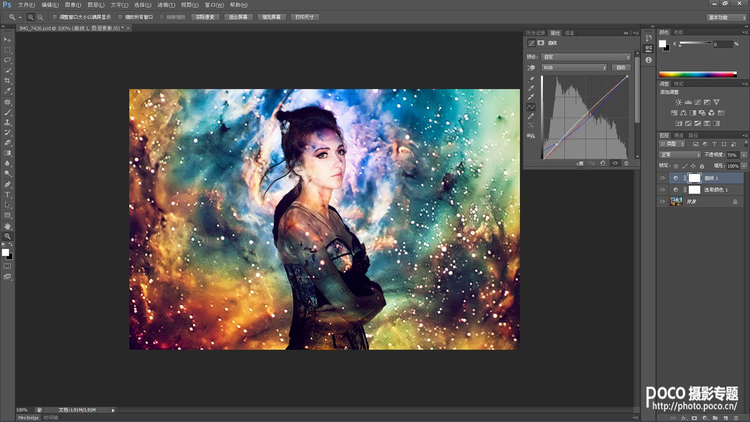Pick the white point eyedropper in Curves
This screenshot has width=750, height=422.
pos(531,97)
